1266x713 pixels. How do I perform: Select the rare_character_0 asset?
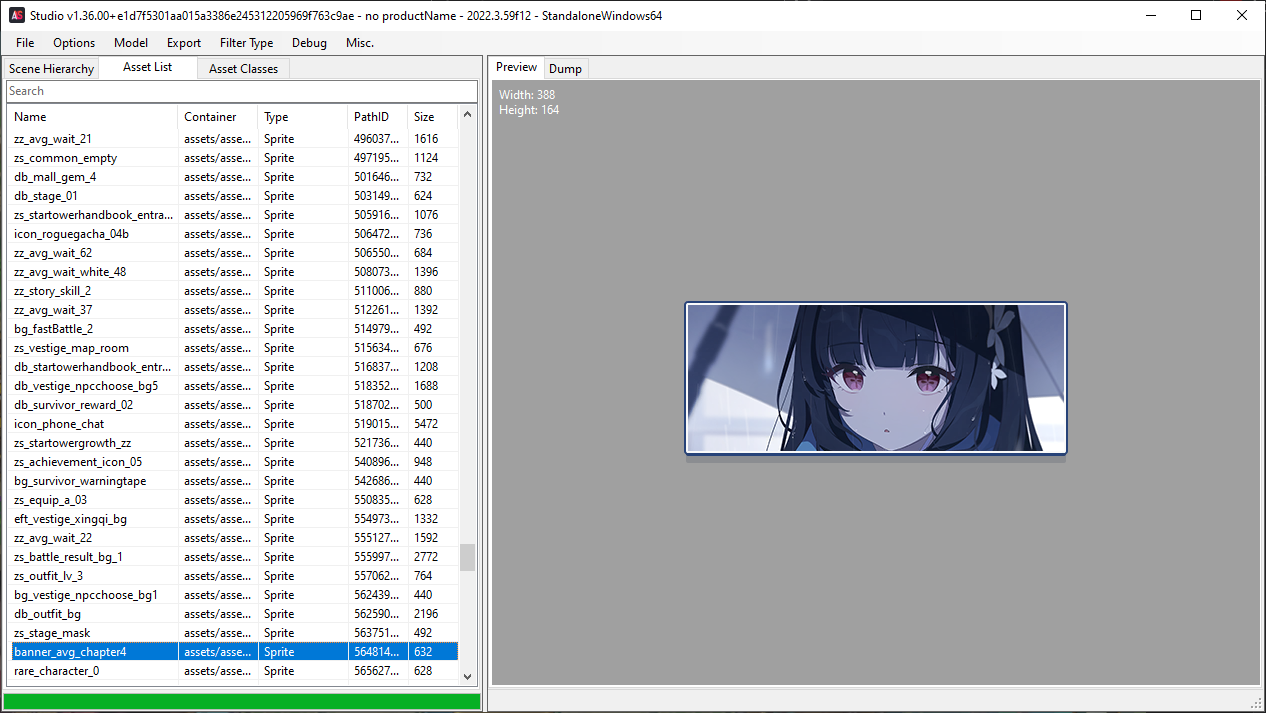(233, 671)
